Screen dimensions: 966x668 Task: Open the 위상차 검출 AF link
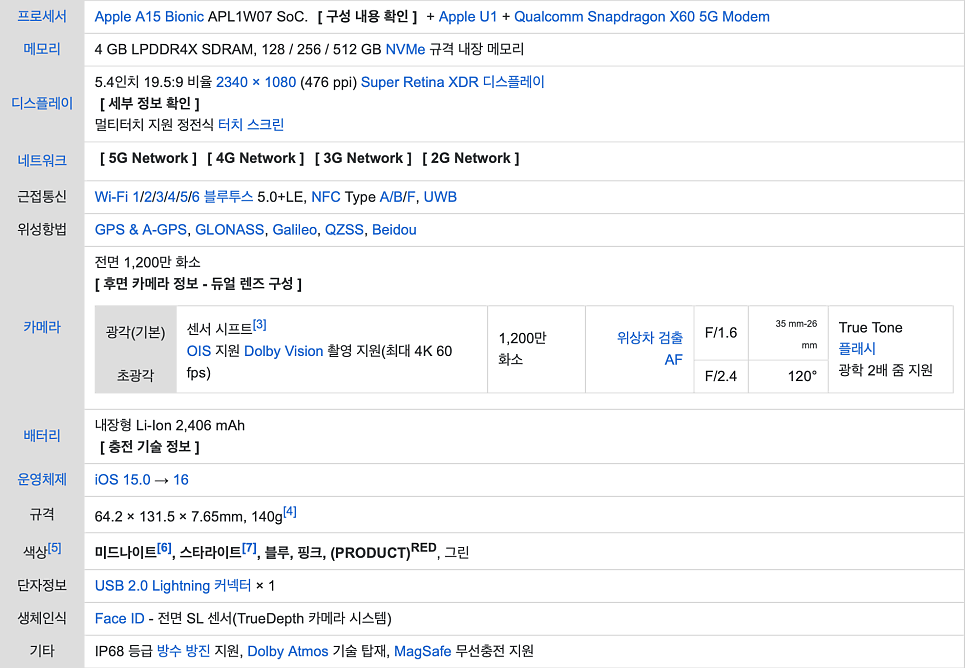[650, 349]
